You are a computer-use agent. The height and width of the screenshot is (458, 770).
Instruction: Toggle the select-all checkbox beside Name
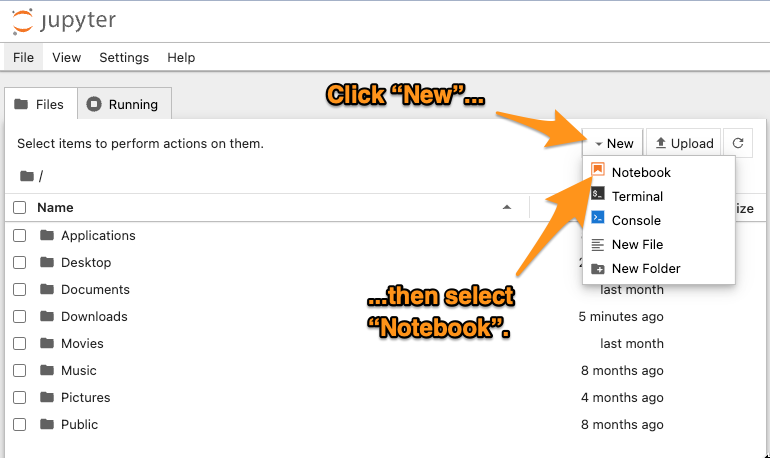[x=20, y=208]
